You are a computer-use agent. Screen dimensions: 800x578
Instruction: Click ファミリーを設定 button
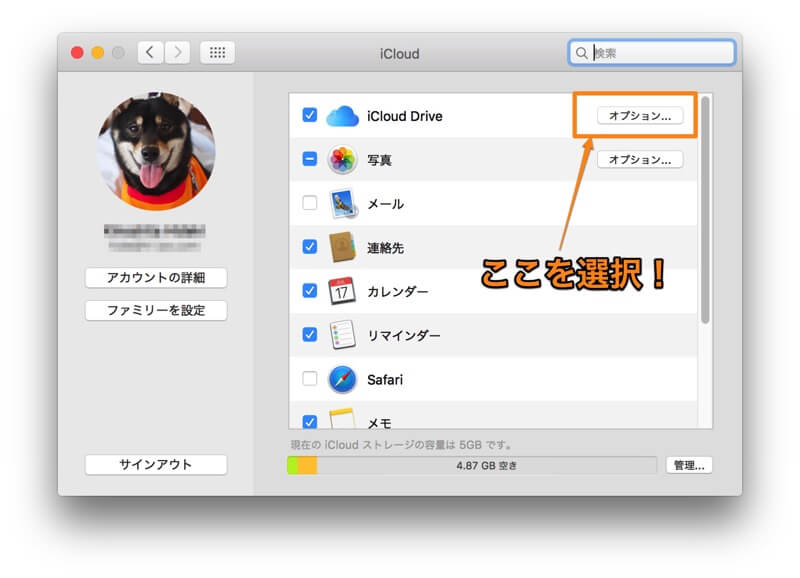(x=156, y=310)
